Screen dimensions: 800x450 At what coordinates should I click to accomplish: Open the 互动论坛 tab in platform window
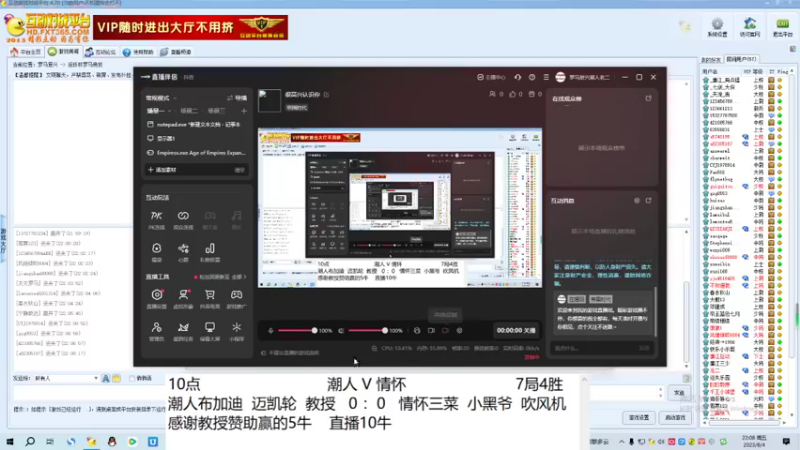click(101, 52)
